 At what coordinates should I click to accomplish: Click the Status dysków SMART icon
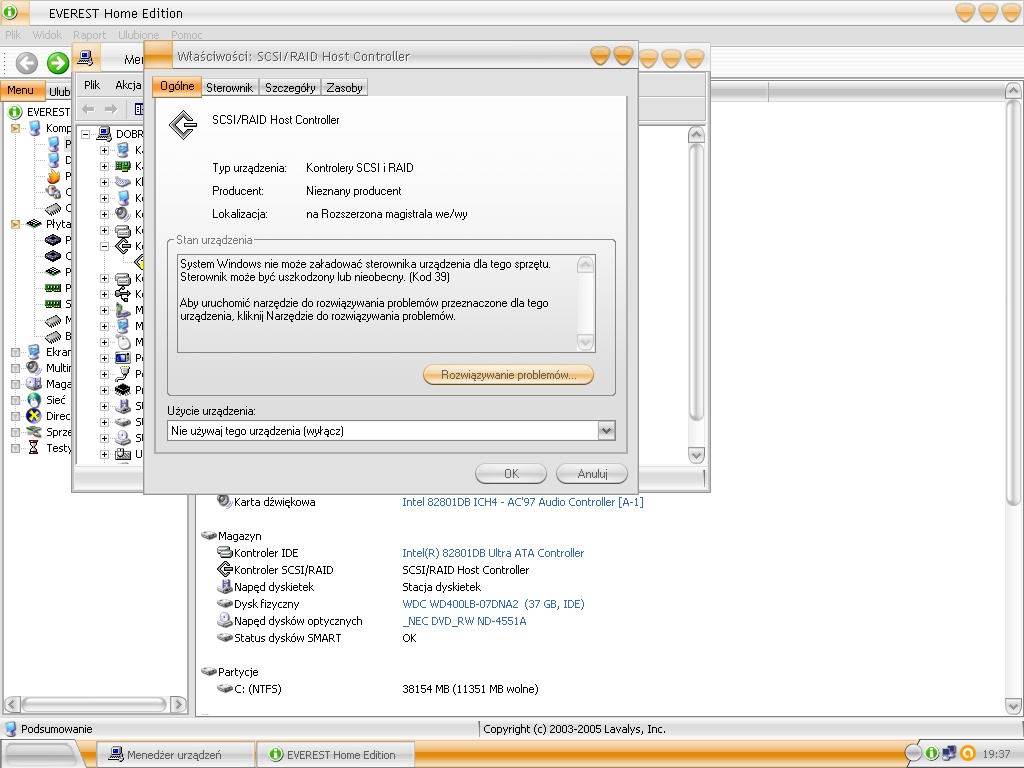(x=225, y=637)
